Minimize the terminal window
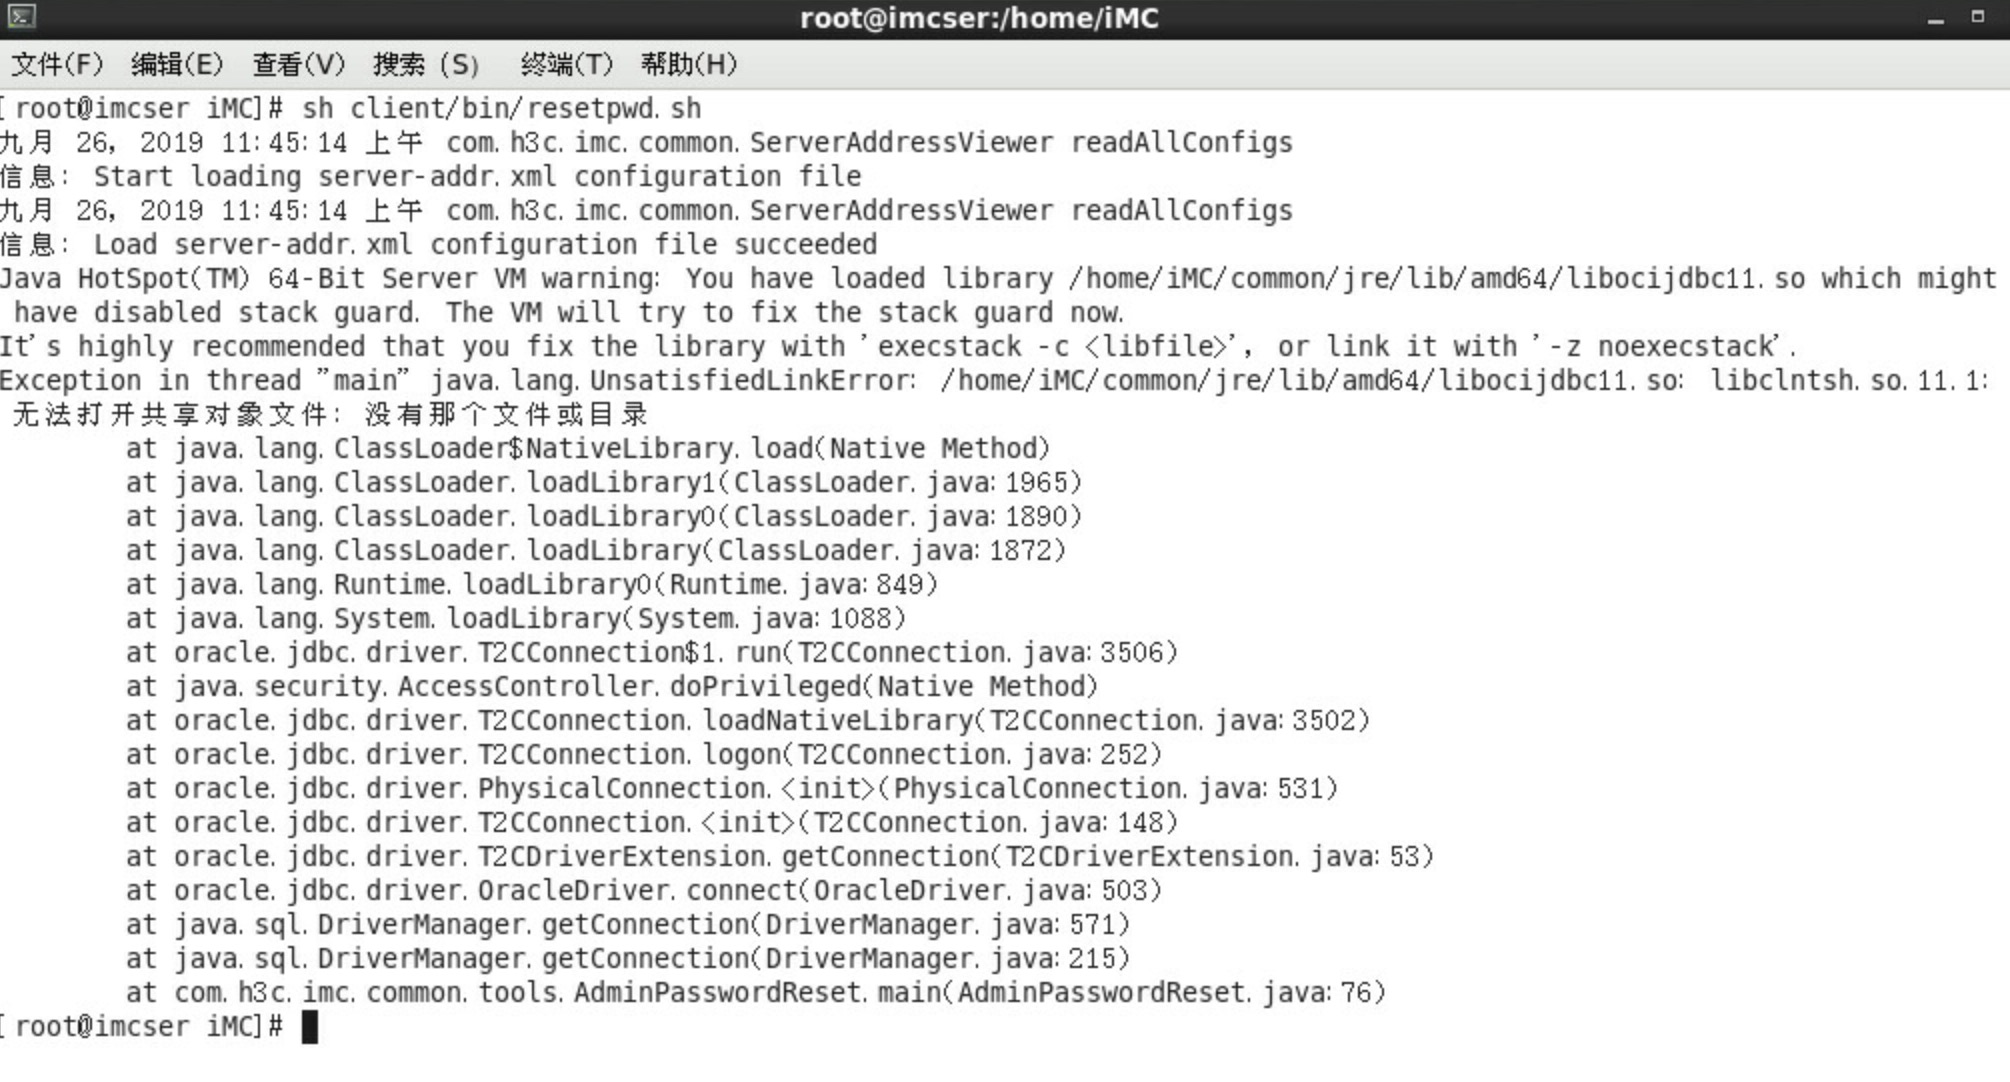 [1936, 19]
